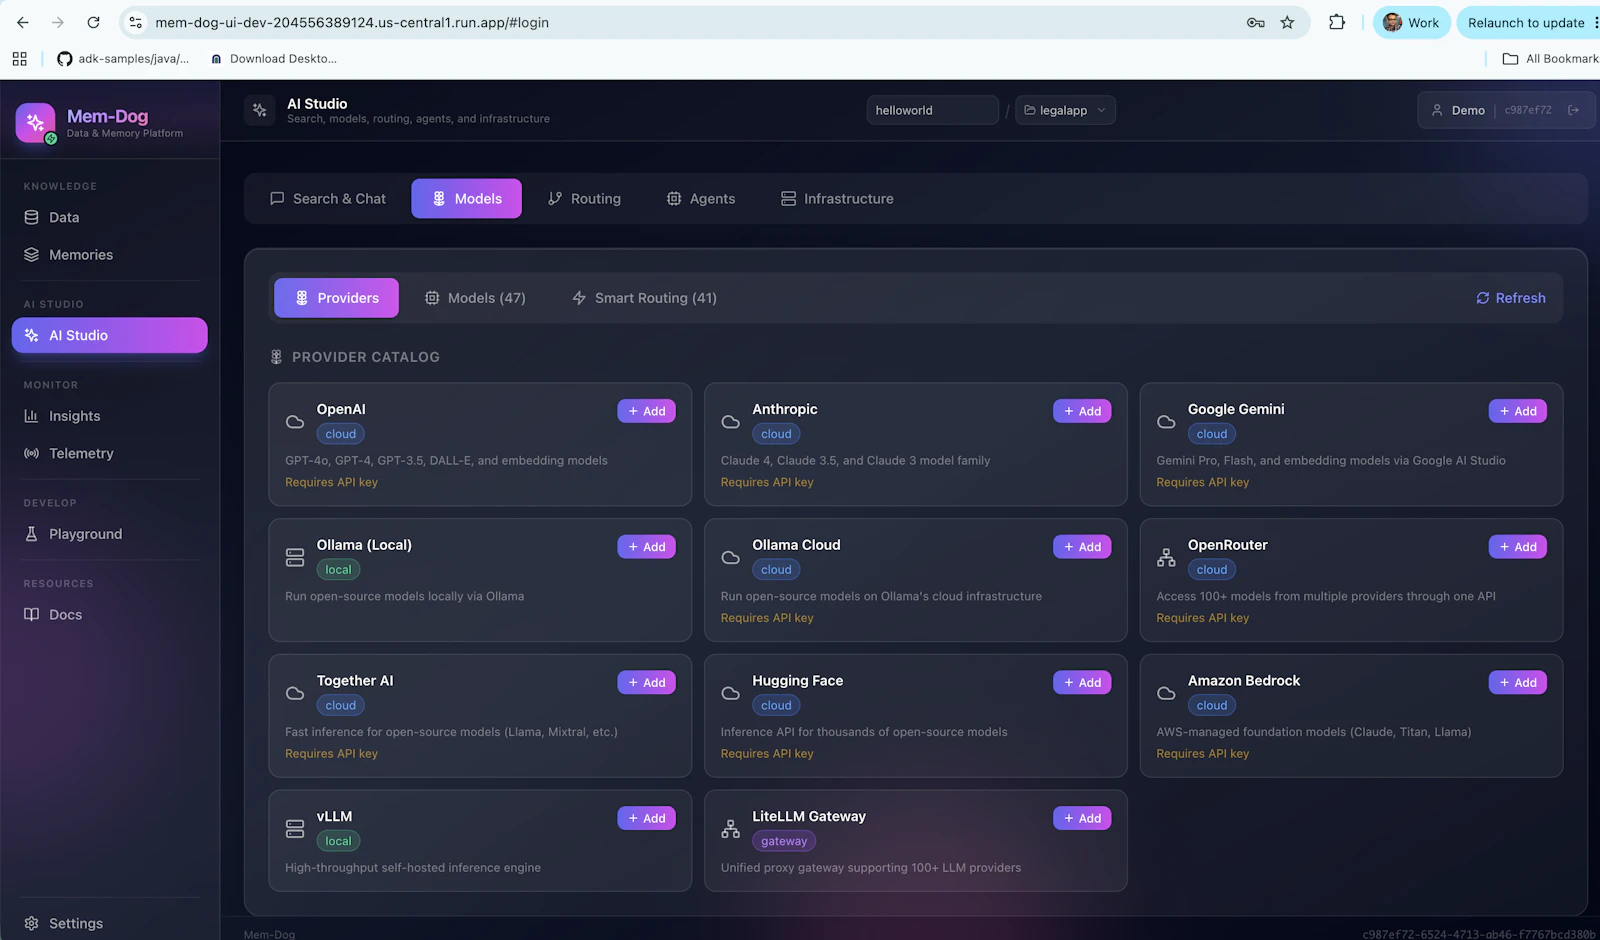Open Playground in the sidebar

click(x=110, y=534)
